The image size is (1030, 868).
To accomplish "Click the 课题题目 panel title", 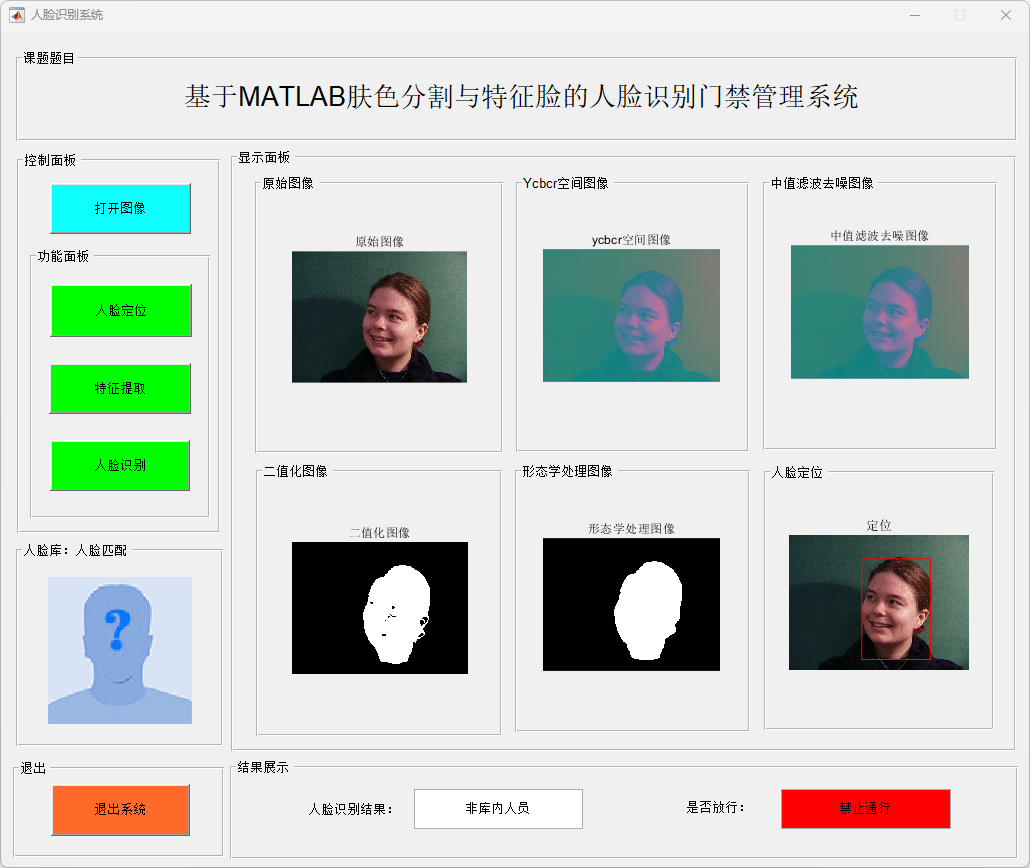I will point(49,58).
